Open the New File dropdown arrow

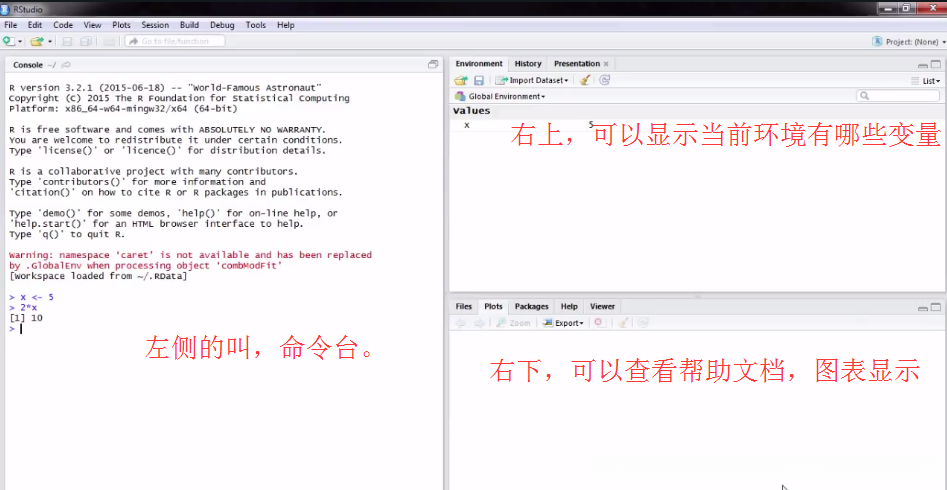(x=21, y=42)
